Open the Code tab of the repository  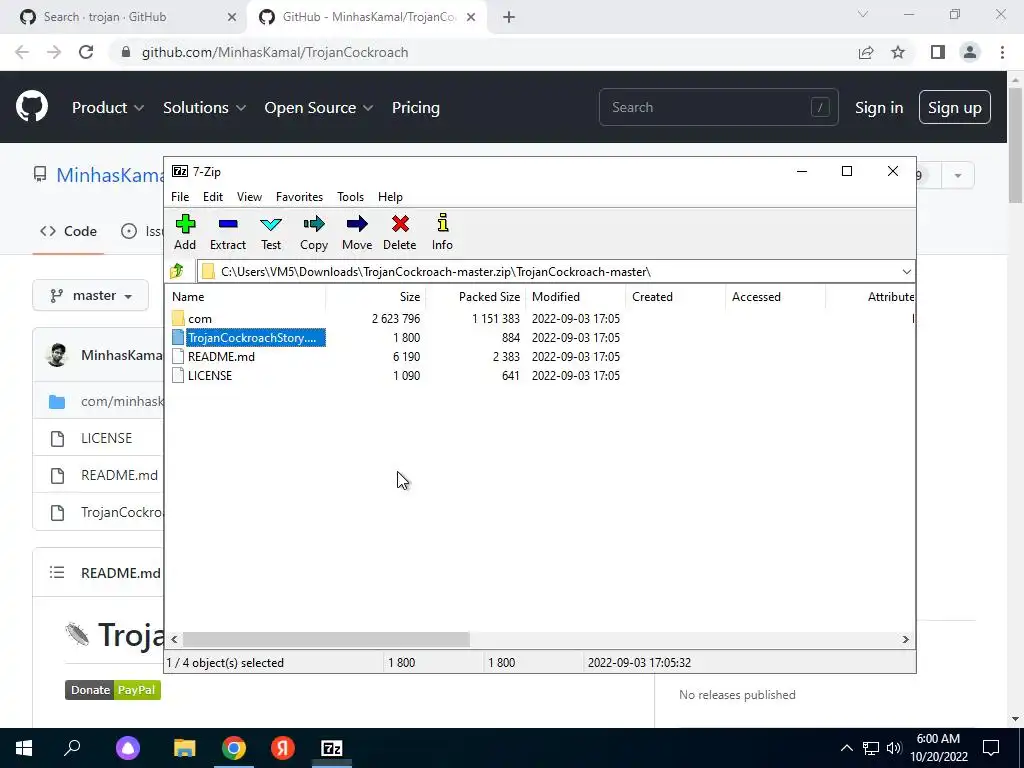pos(69,231)
